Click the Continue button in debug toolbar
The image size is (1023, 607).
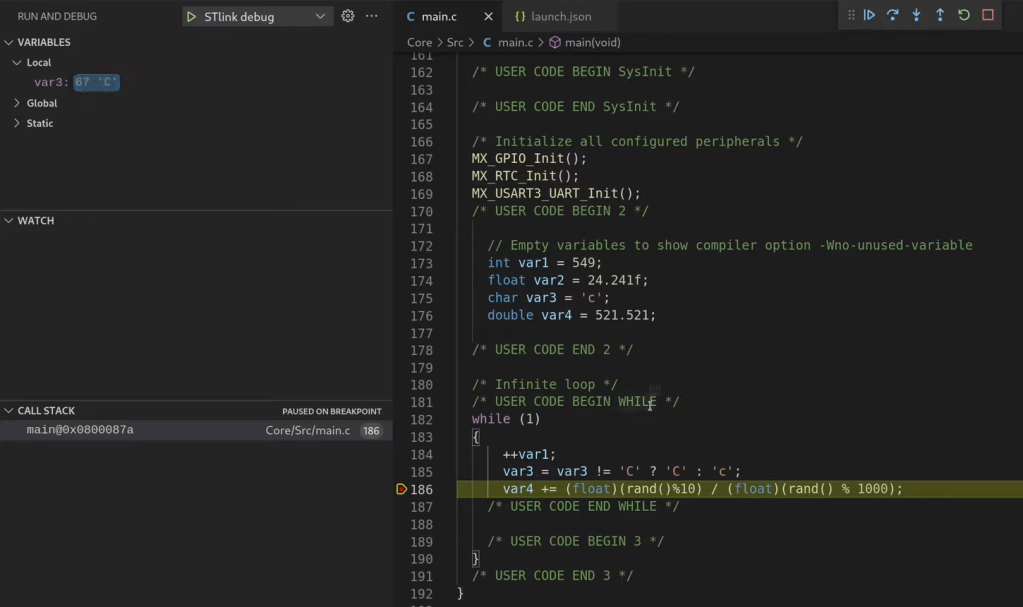(x=869, y=15)
